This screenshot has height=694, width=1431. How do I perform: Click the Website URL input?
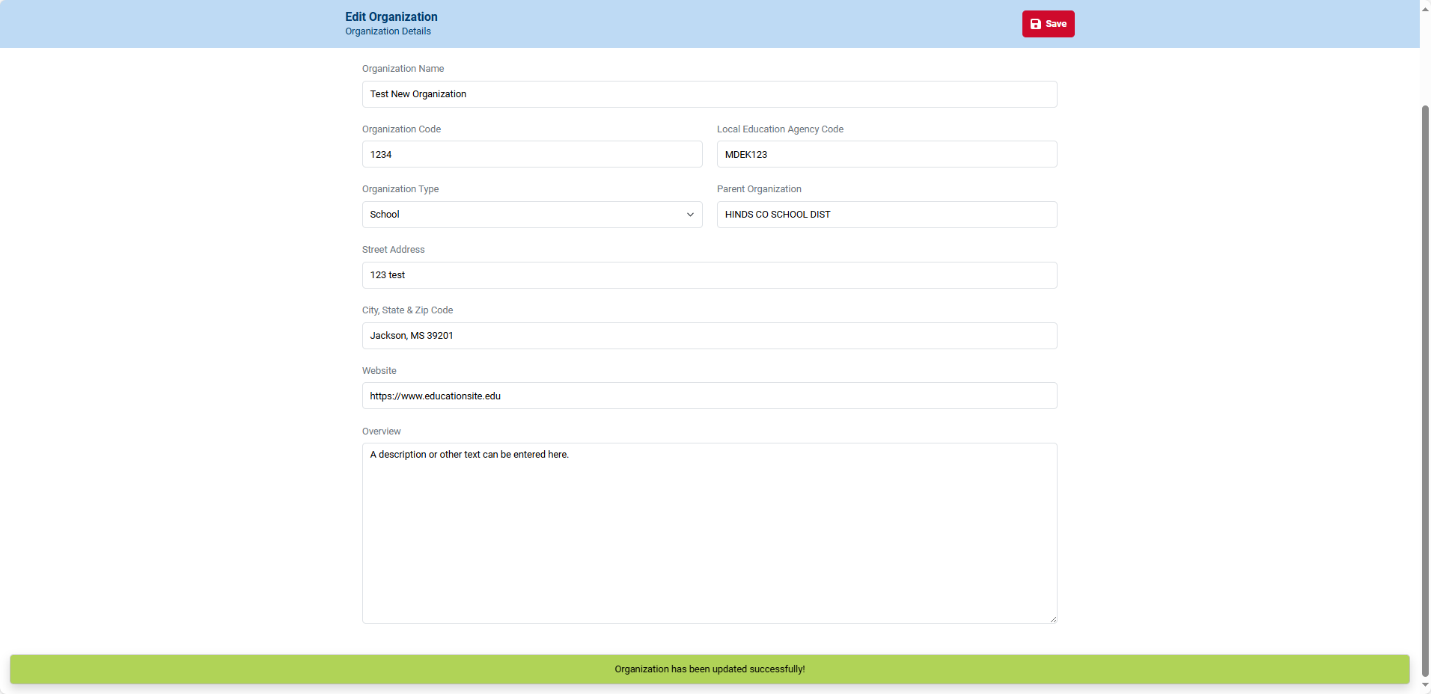point(709,395)
